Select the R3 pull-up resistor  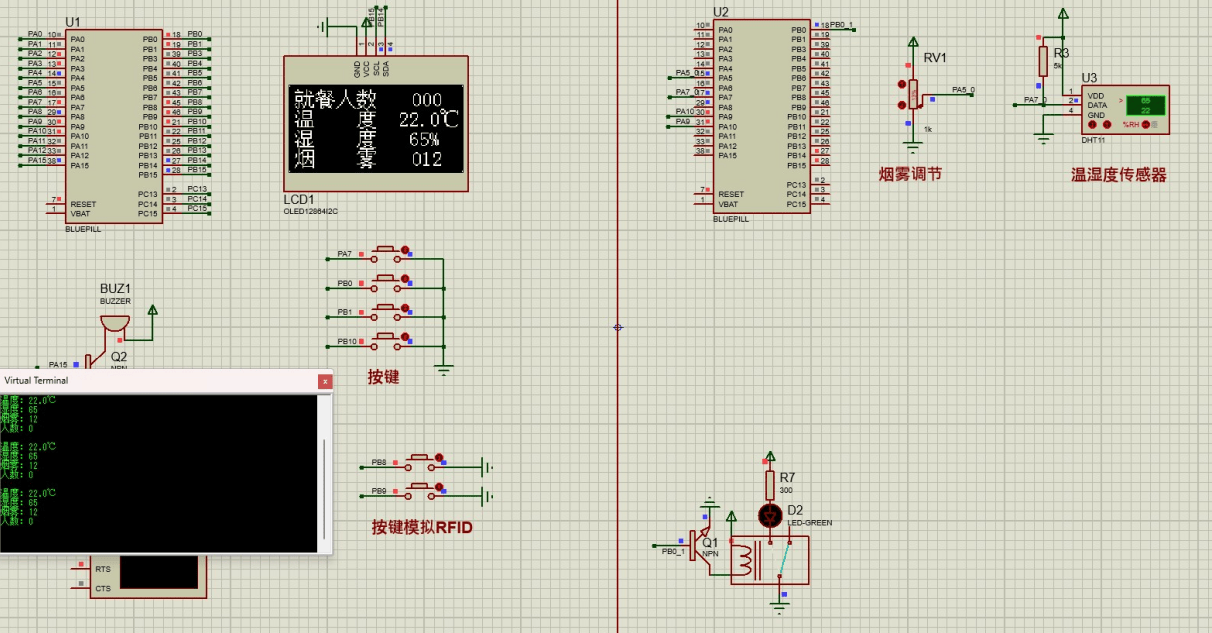(x=1043, y=59)
